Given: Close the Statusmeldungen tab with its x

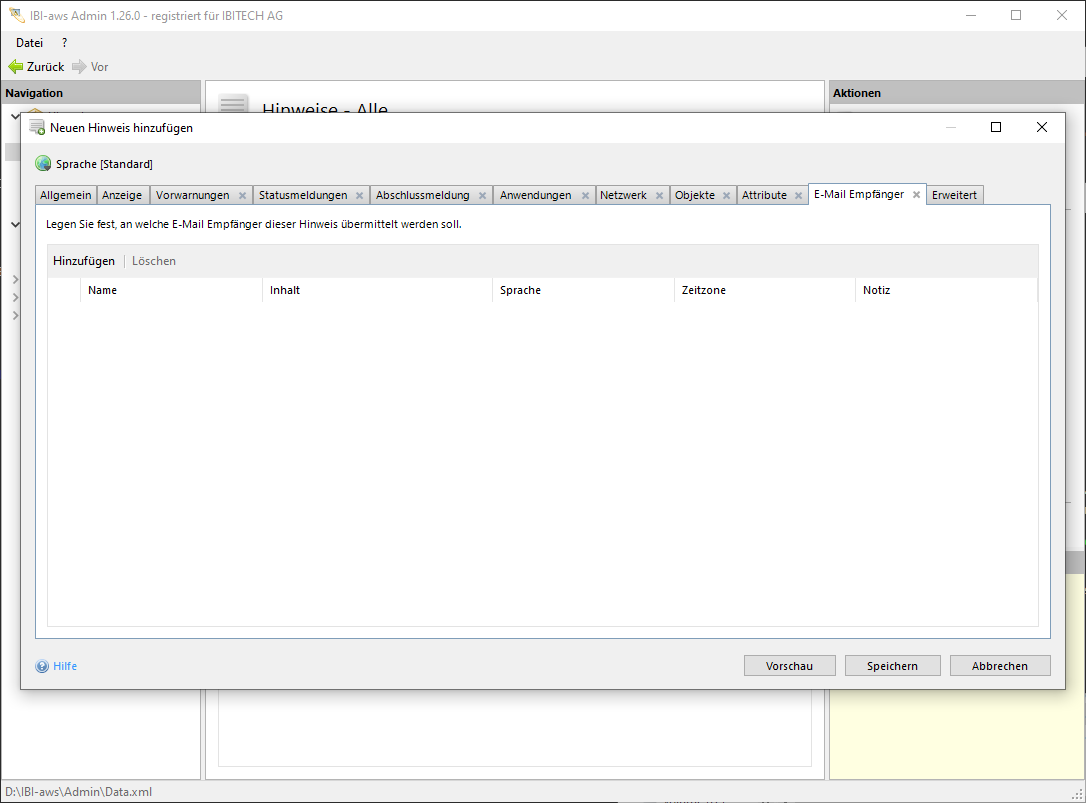Looking at the screenshot, I should [x=360, y=196].
